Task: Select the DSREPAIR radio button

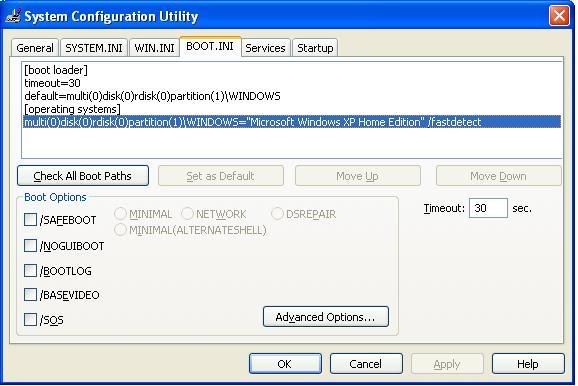Action: tap(277, 213)
